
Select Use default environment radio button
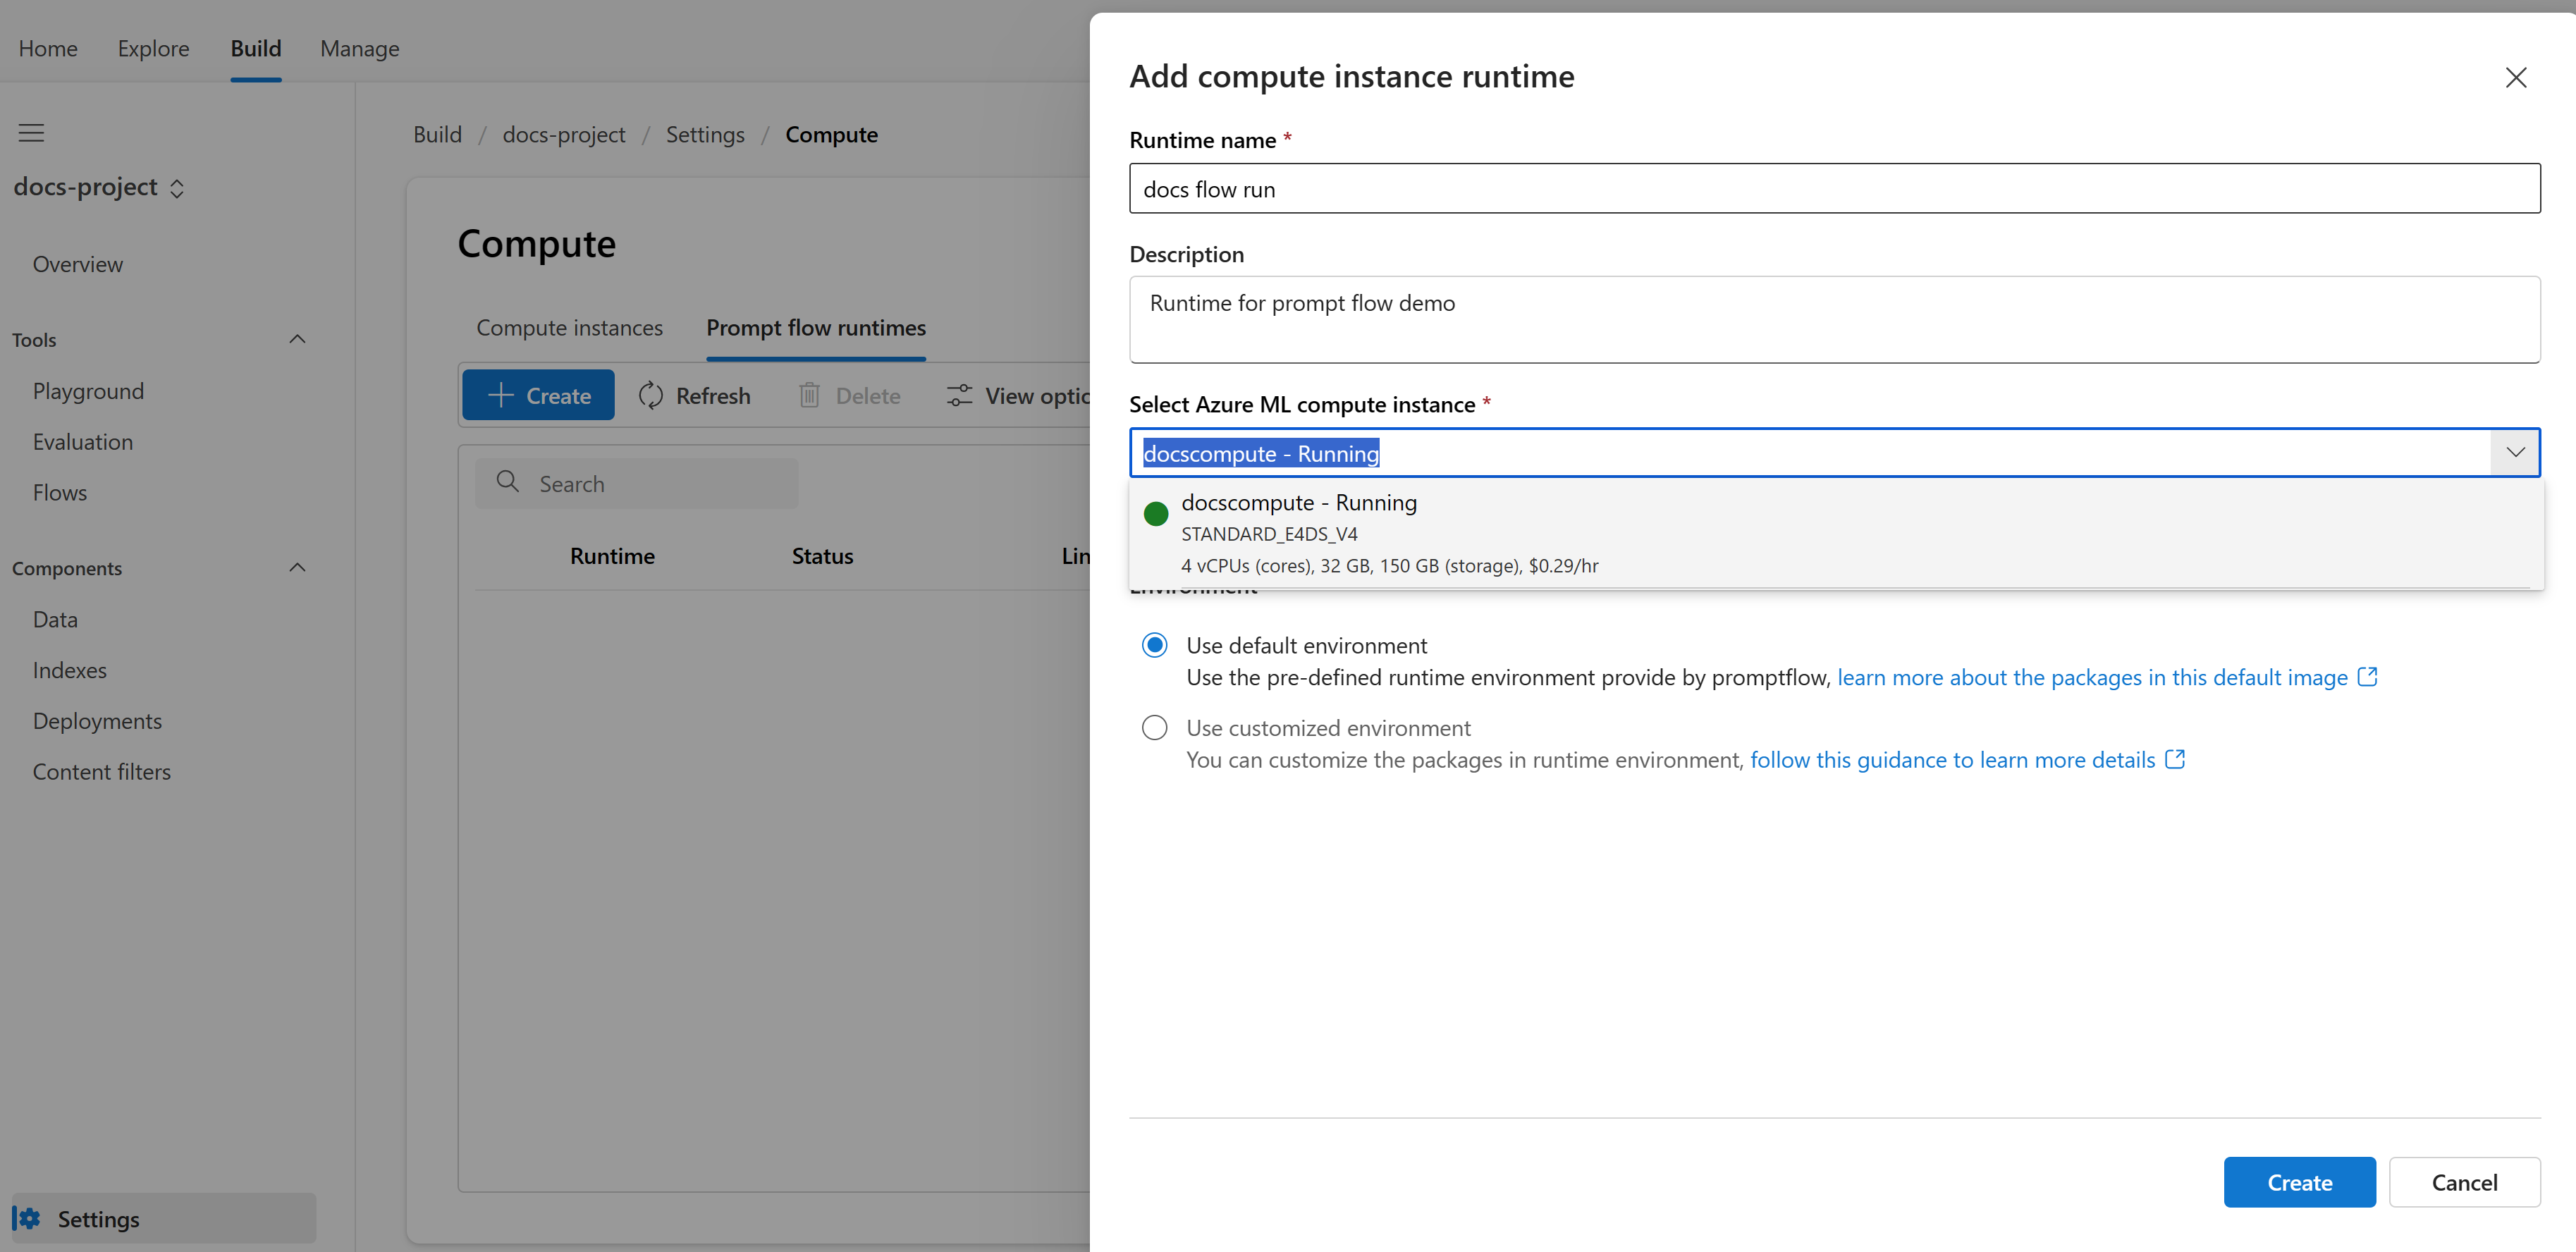[x=1154, y=645]
